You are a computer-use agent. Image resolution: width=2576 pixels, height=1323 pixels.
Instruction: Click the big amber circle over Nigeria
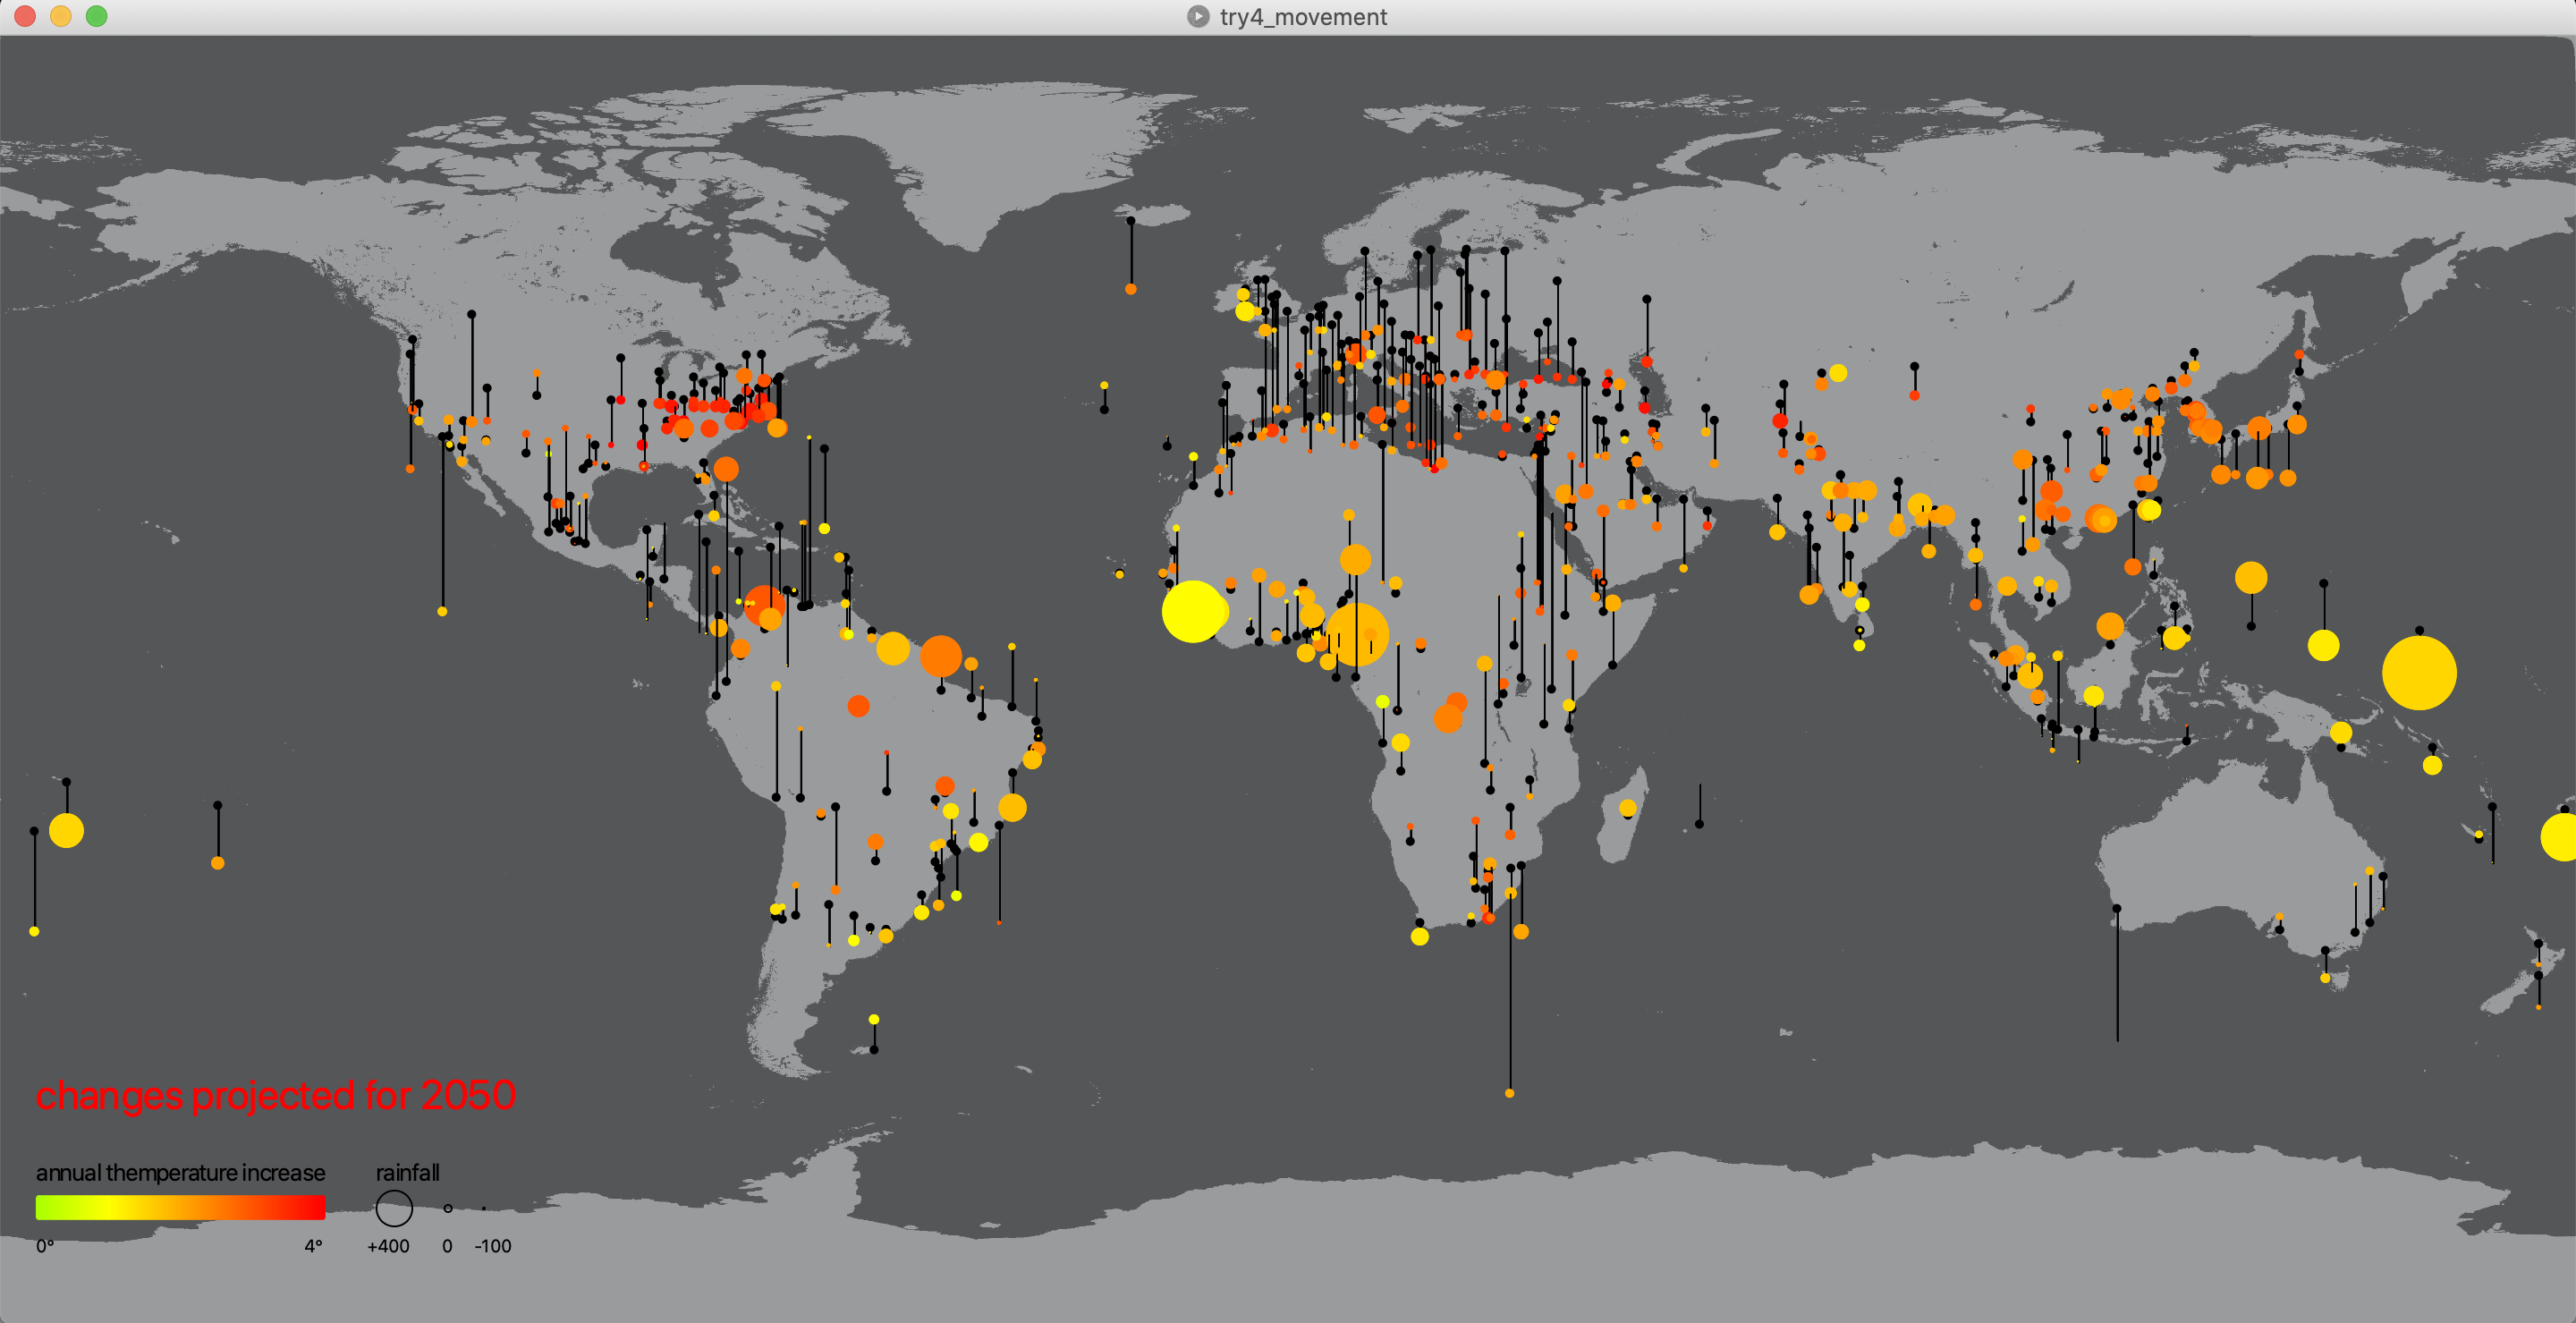pos(1358,634)
